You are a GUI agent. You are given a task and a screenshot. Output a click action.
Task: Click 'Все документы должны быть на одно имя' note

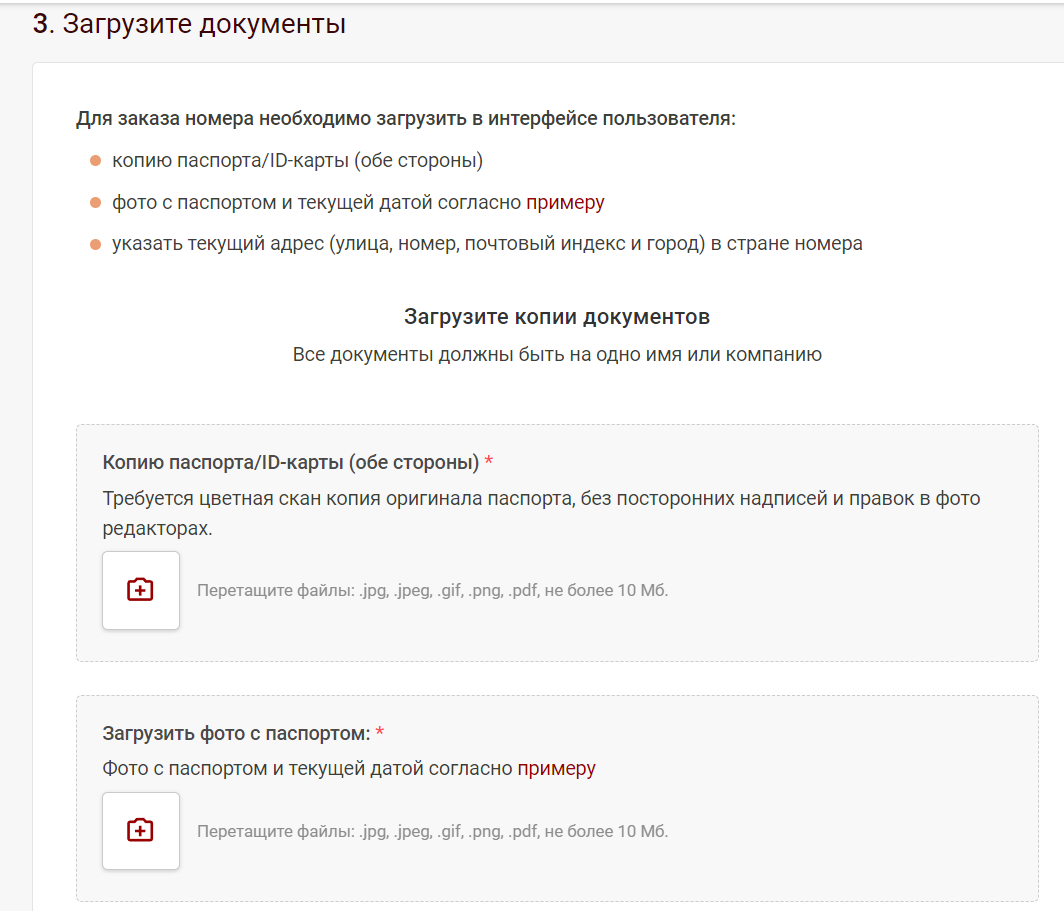click(557, 355)
